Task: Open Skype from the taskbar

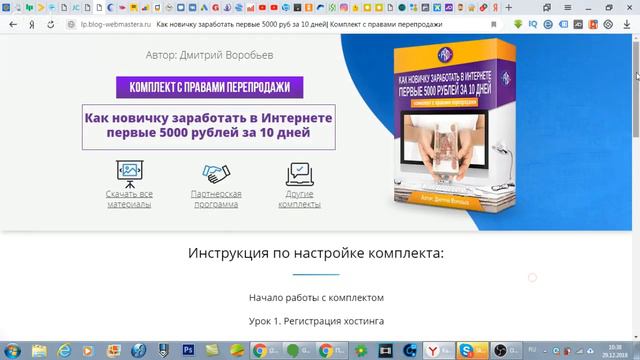Action: point(472,351)
